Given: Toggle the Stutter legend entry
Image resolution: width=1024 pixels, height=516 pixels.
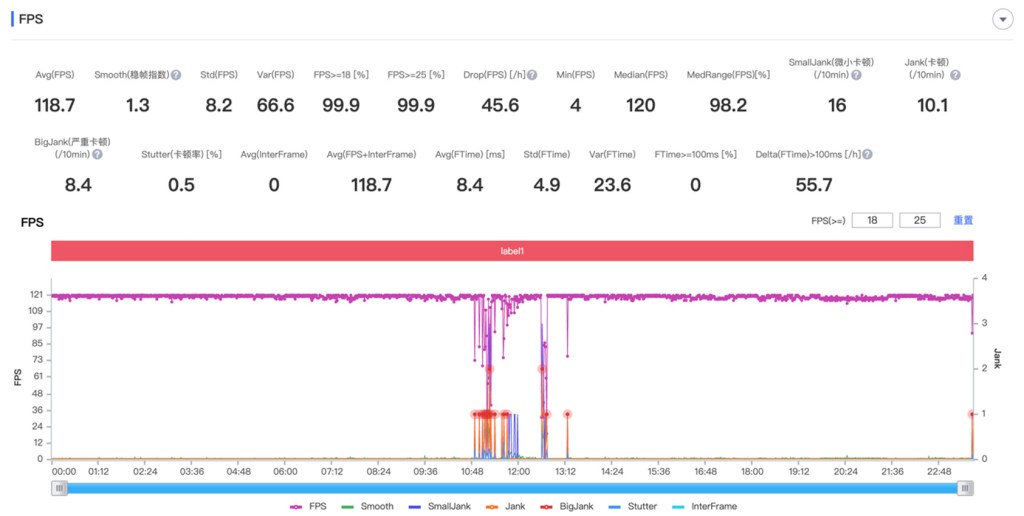Looking at the screenshot, I should tap(635, 506).
